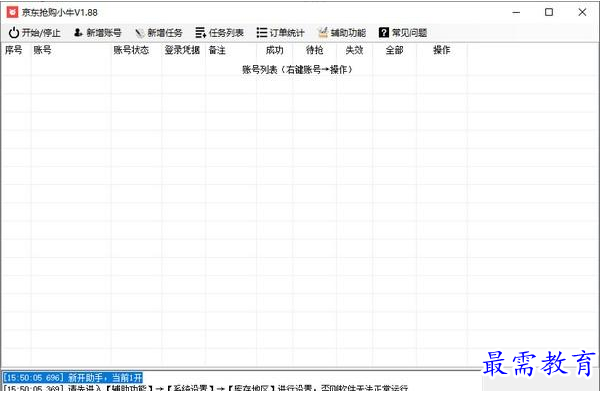Click the 备注 column header

click(217, 50)
